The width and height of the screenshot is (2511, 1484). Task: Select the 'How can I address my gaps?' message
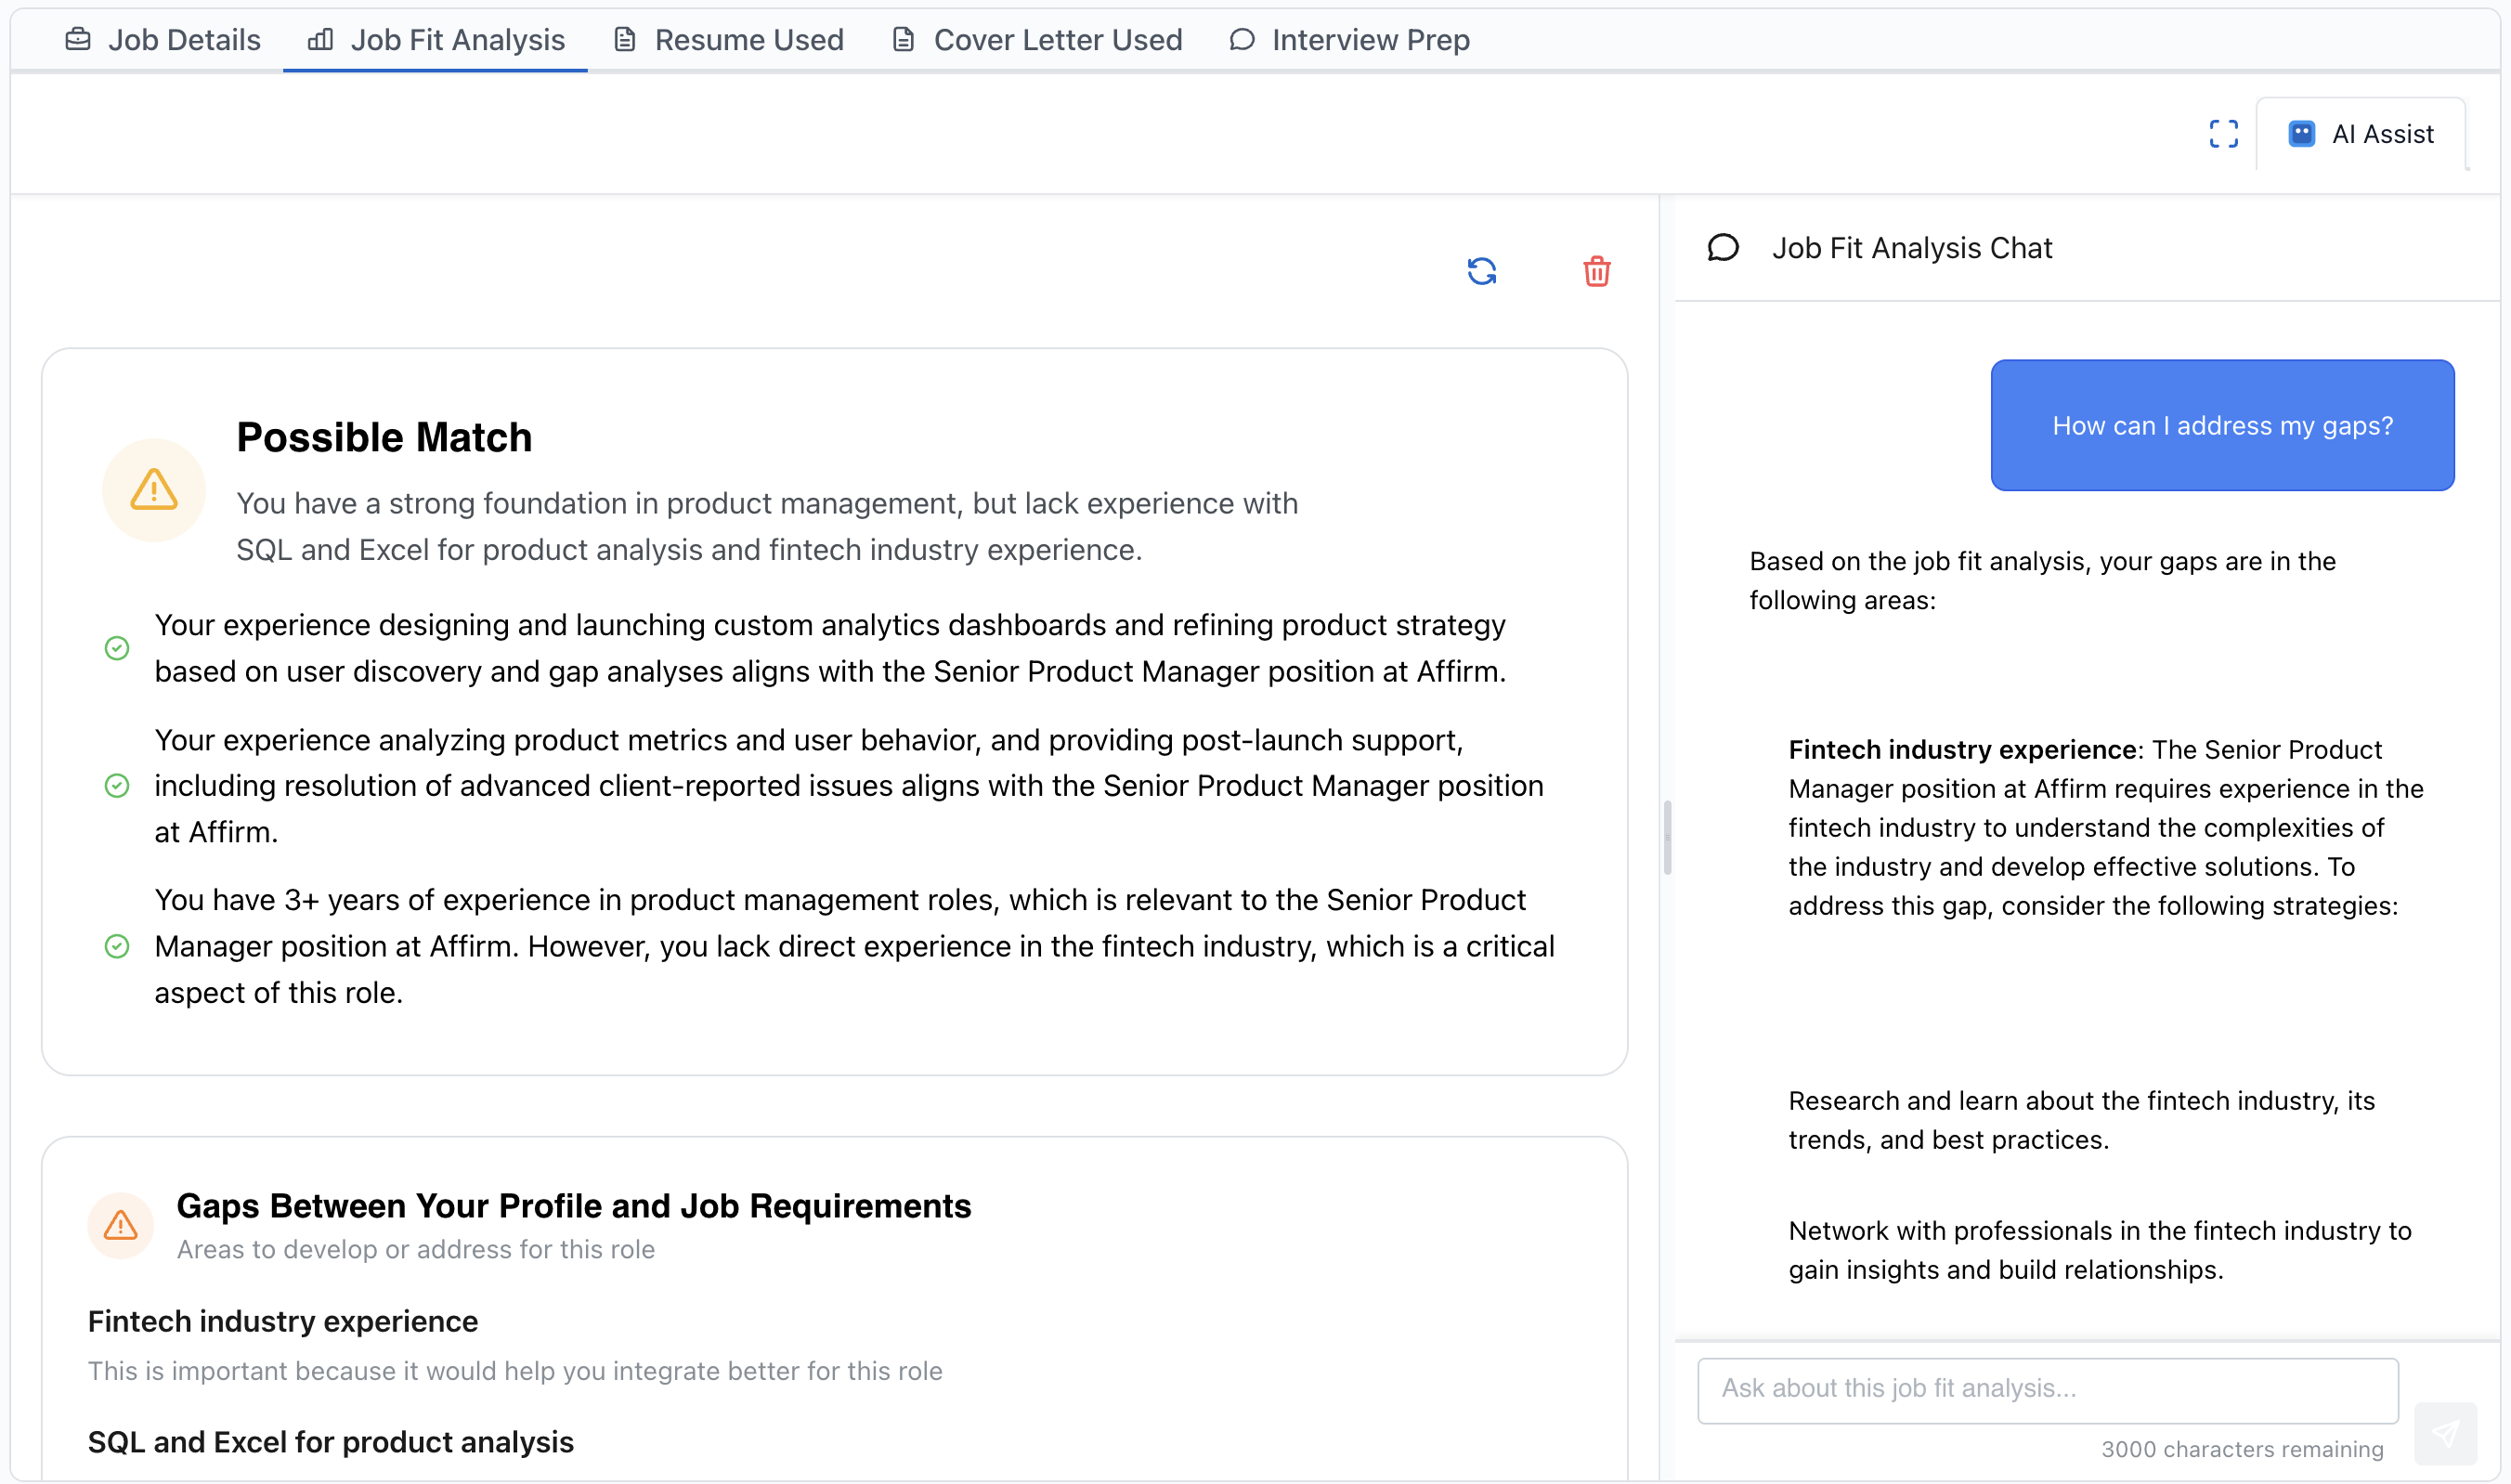tap(2221, 425)
